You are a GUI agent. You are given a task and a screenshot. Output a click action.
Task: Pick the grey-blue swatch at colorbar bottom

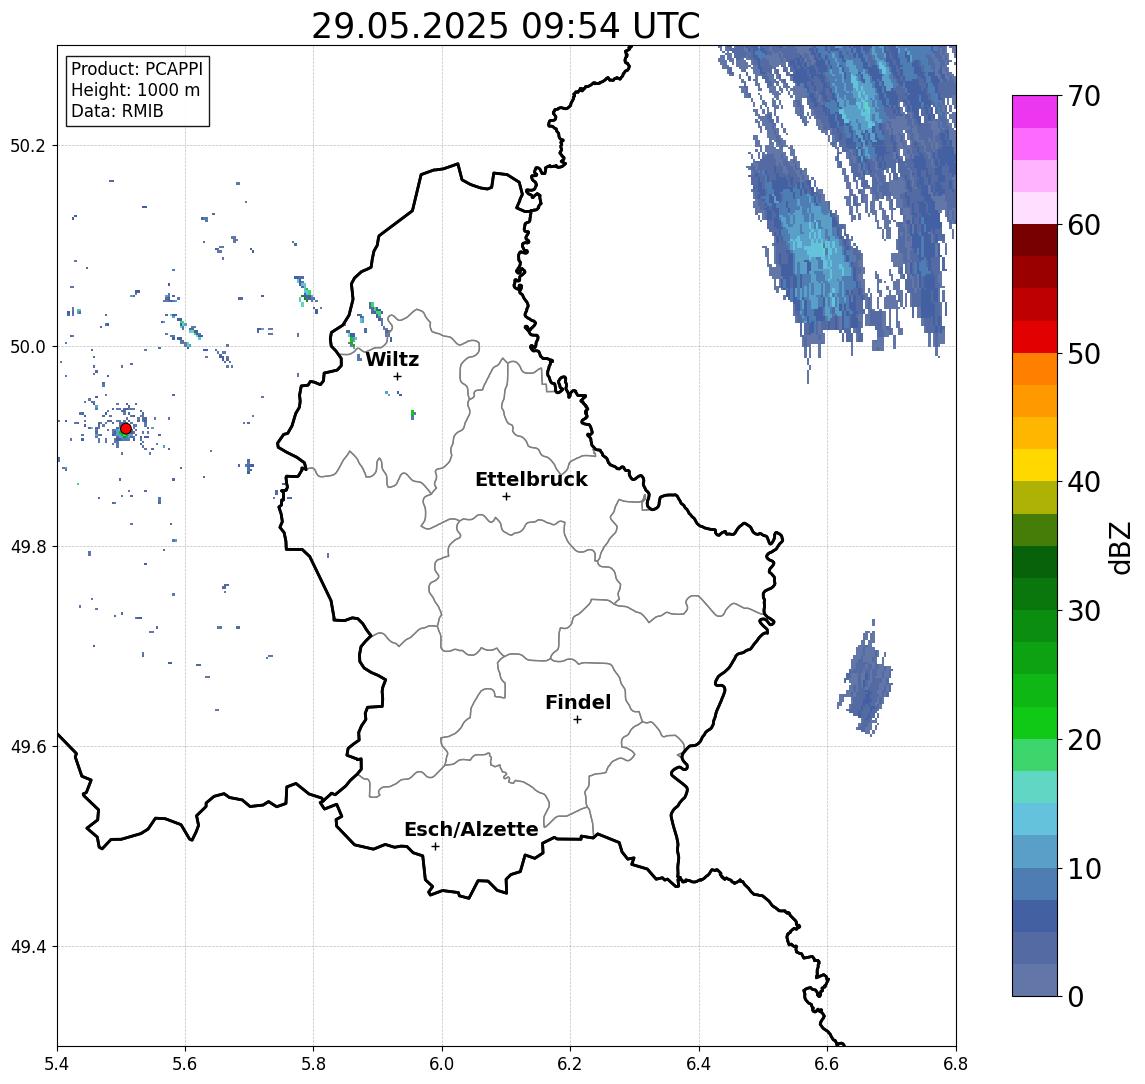[1035, 980]
